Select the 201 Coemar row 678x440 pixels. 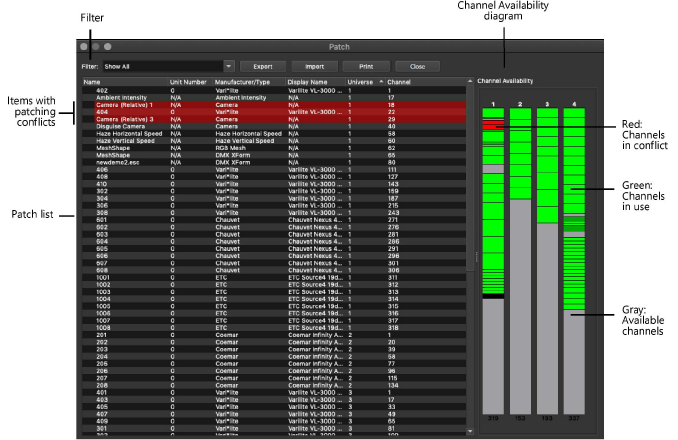point(274,335)
